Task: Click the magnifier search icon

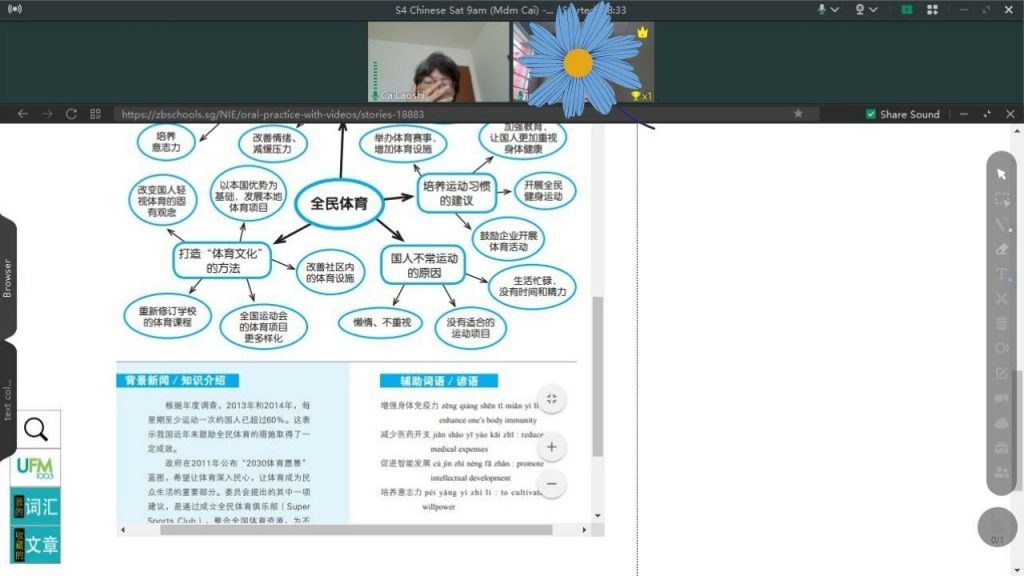Action: click(x=36, y=430)
